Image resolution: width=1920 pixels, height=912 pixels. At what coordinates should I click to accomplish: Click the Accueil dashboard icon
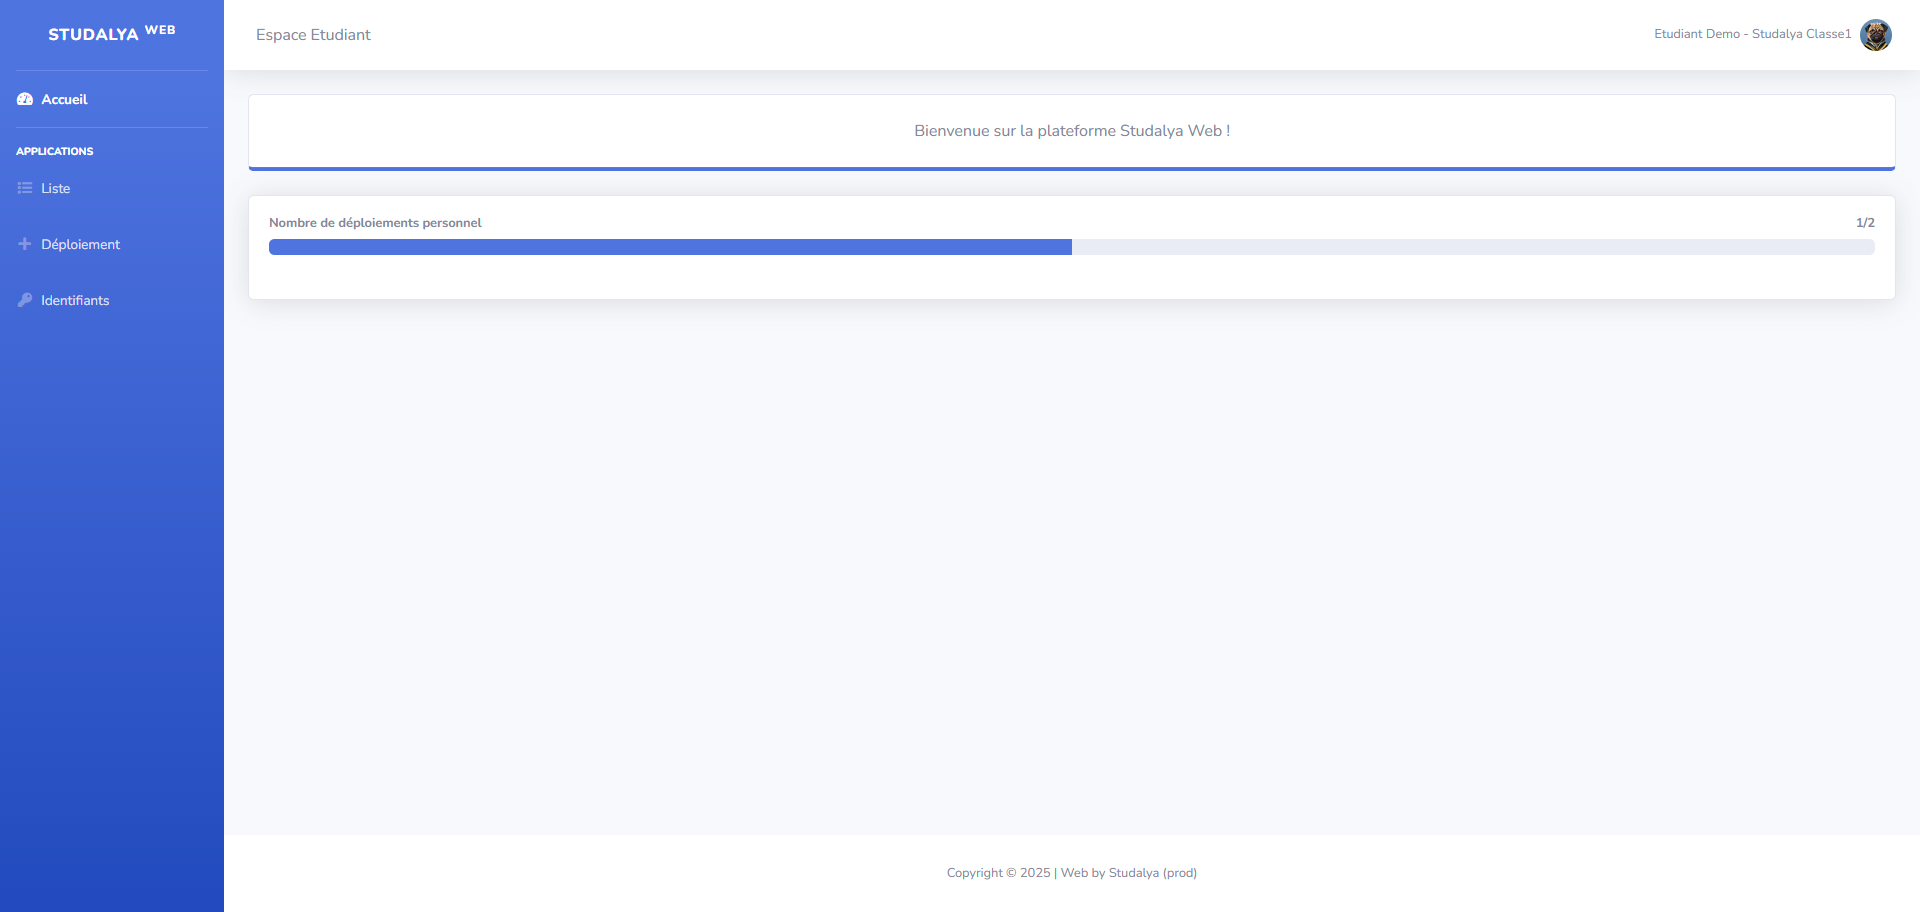click(25, 99)
